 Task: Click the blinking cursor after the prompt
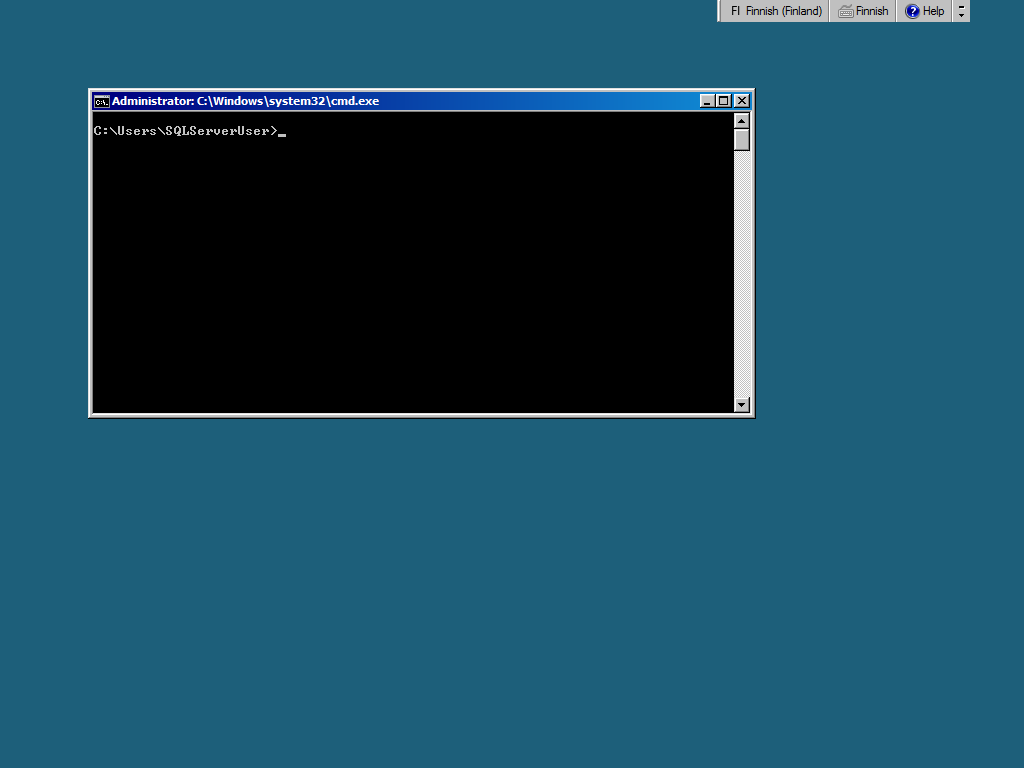pos(283,133)
